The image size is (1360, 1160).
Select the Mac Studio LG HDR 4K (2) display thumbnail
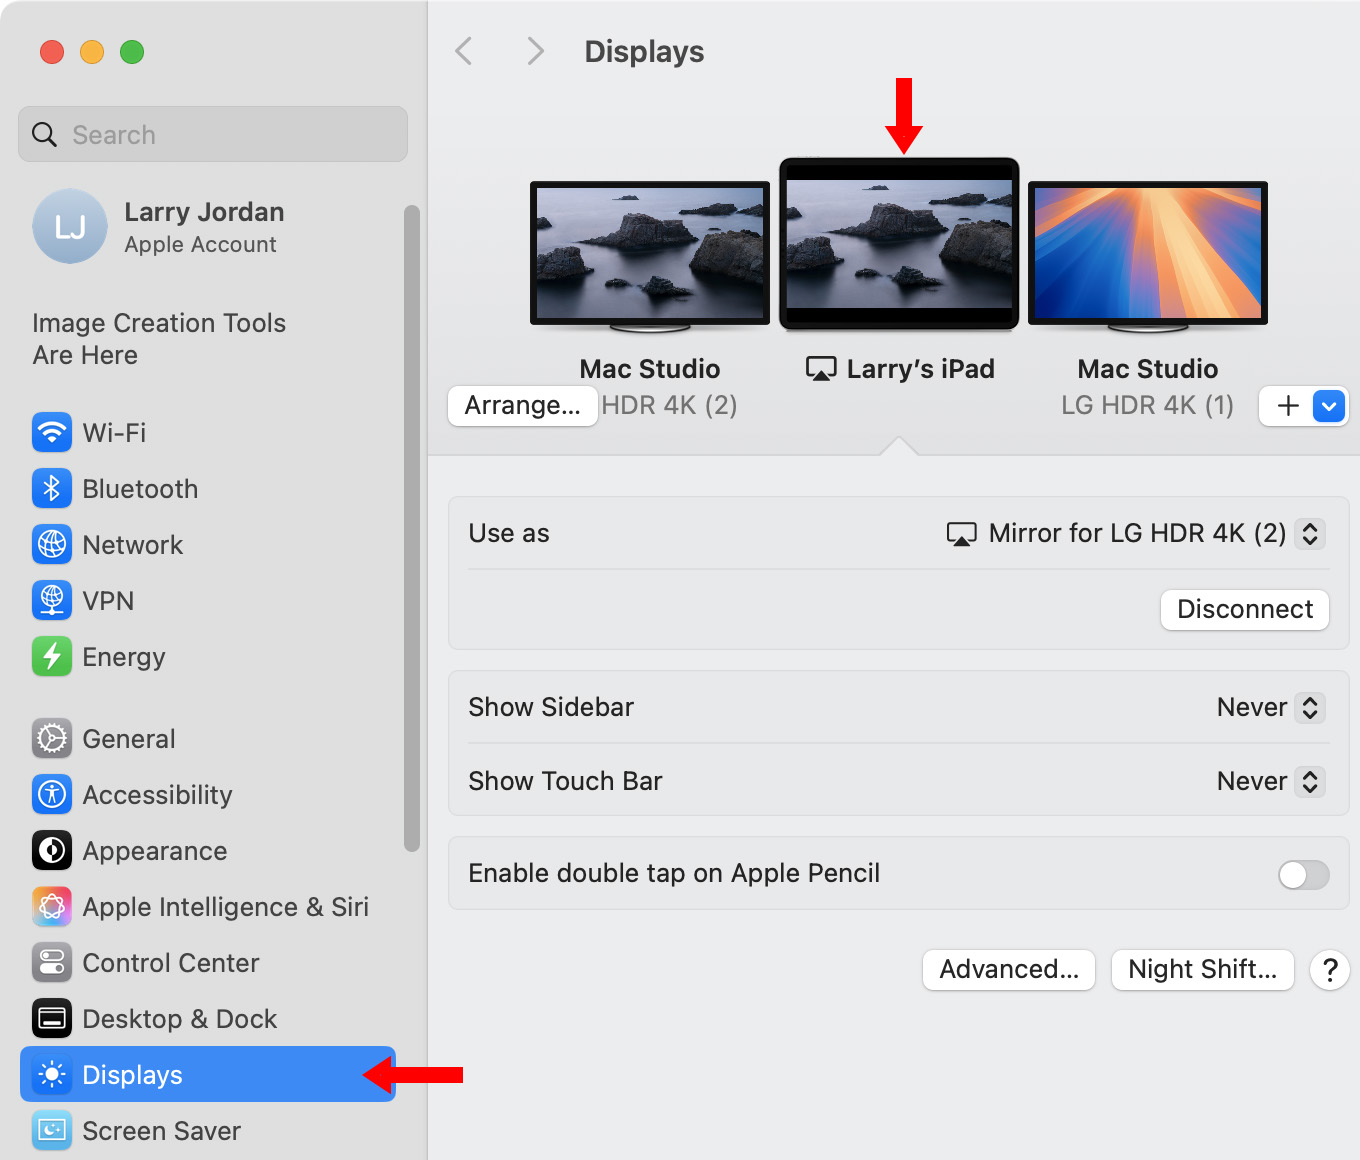pyautogui.click(x=650, y=256)
